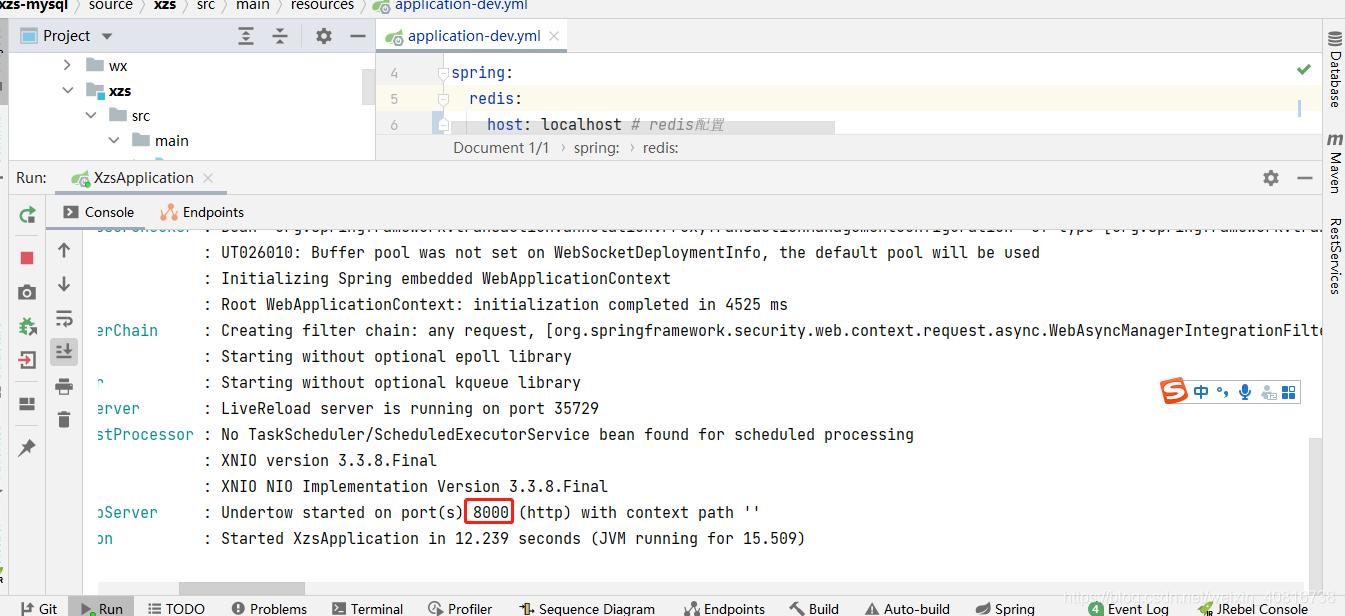Open the Git tool window
Screen dimensions: 1345x616
click(x=38, y=608)
